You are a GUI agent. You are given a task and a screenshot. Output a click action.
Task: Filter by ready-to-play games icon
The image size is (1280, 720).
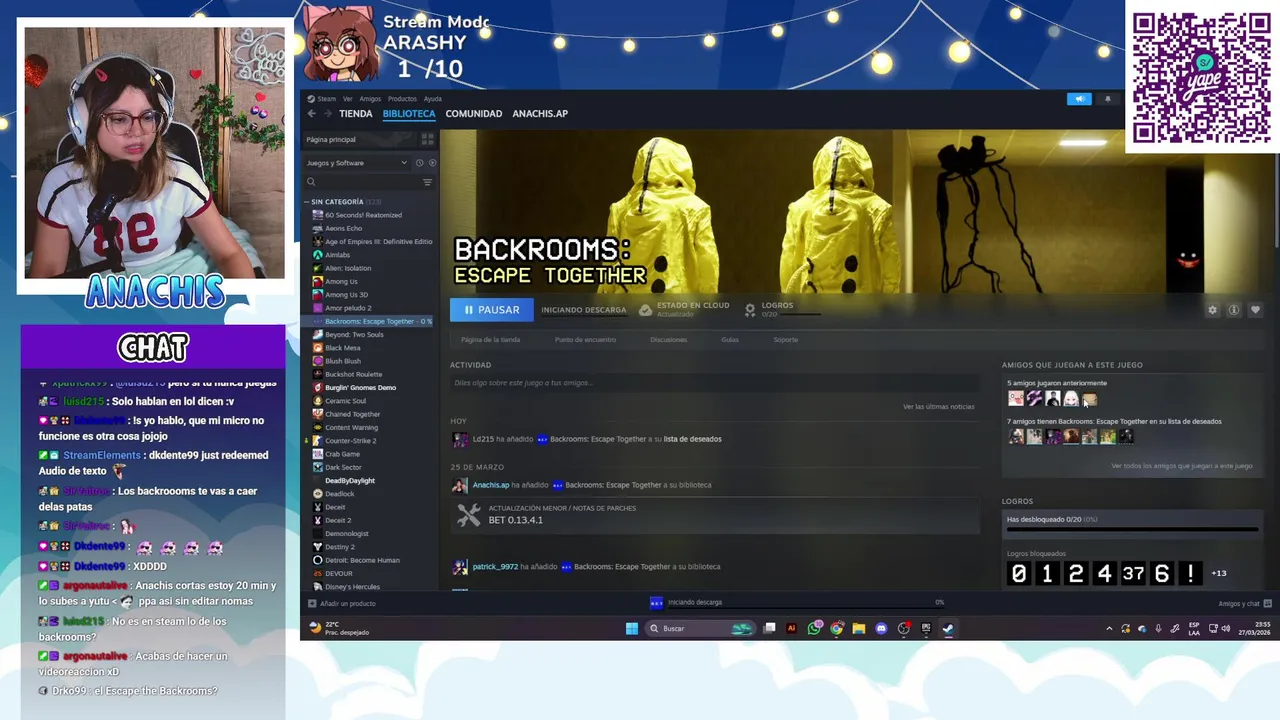pos(431,163)
